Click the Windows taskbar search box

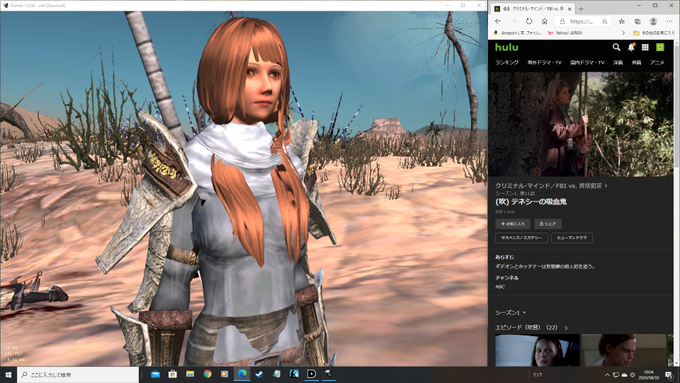pyautogui.click(x=78, y=374)
